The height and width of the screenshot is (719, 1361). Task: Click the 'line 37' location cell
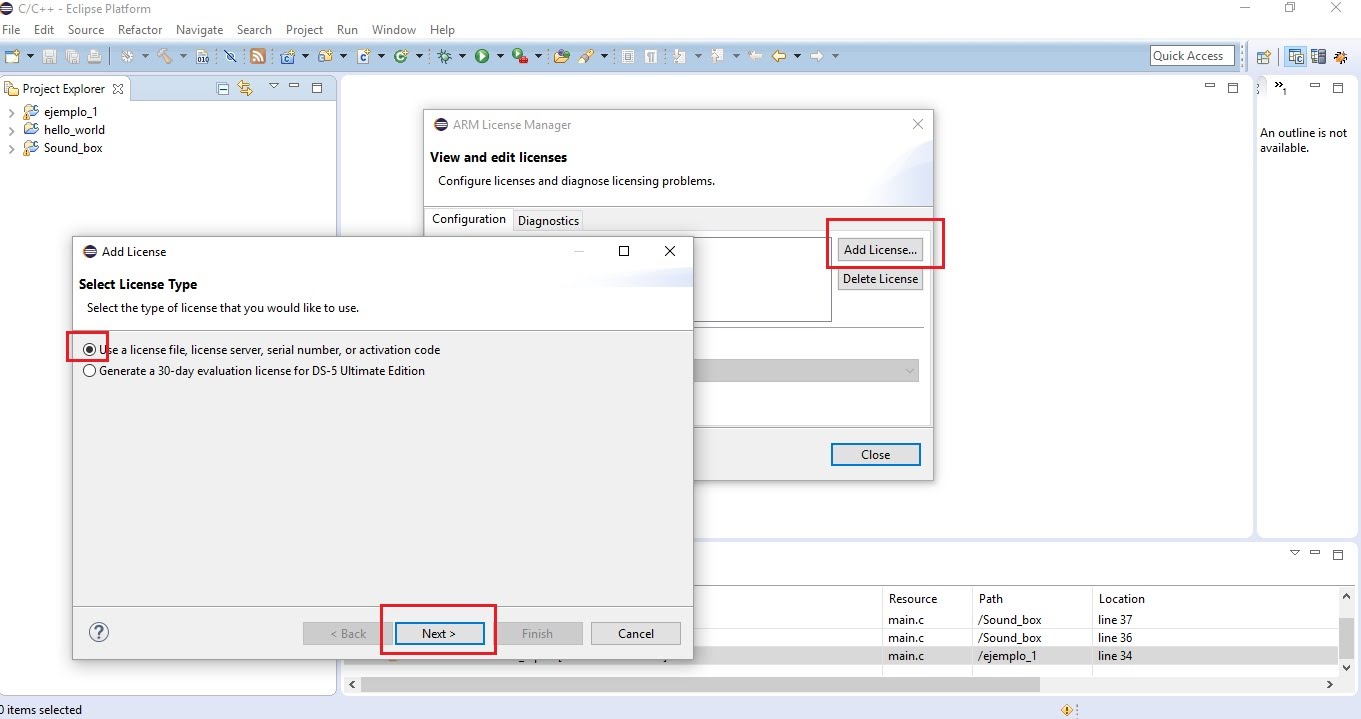[1115, 620]
